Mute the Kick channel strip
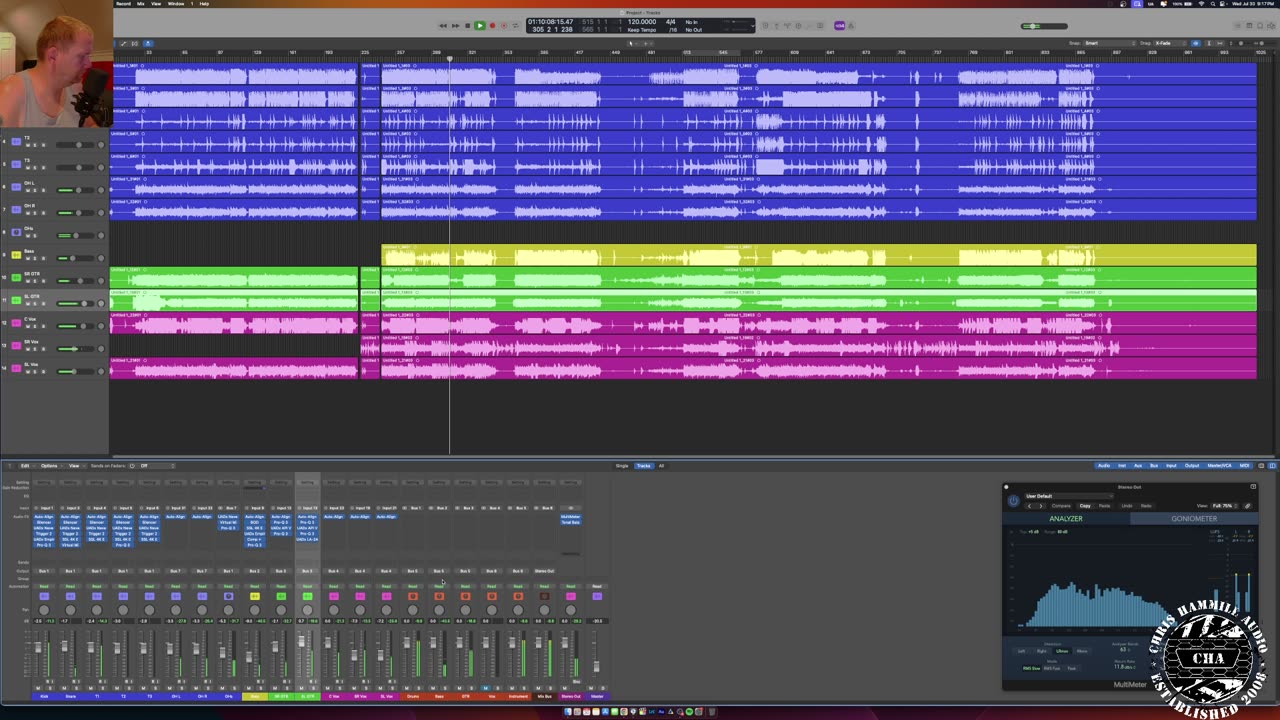The image size is (1280, 720). 38,687
